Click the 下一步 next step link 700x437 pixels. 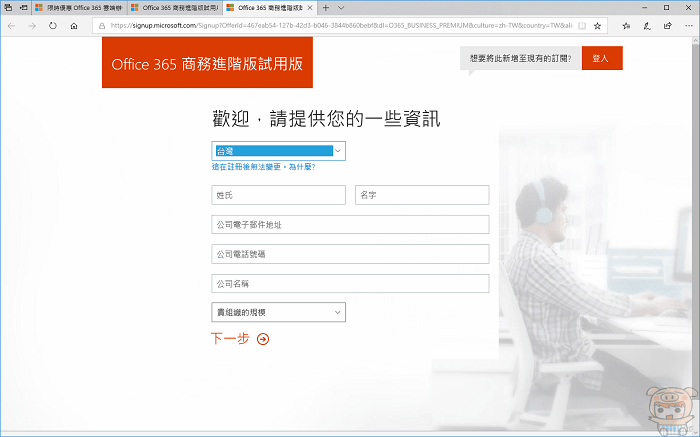point(230,338)
